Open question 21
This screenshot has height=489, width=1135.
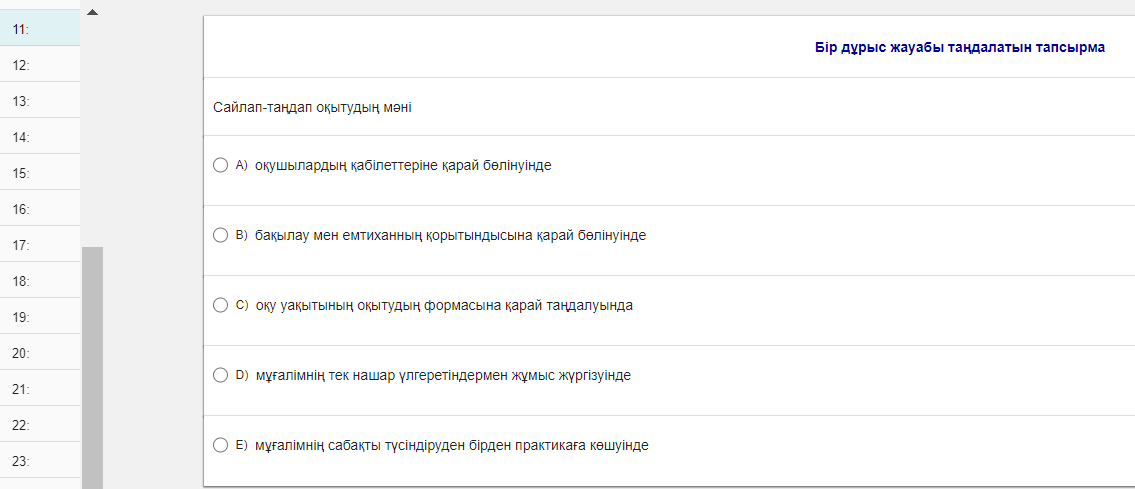click(40, 389)
